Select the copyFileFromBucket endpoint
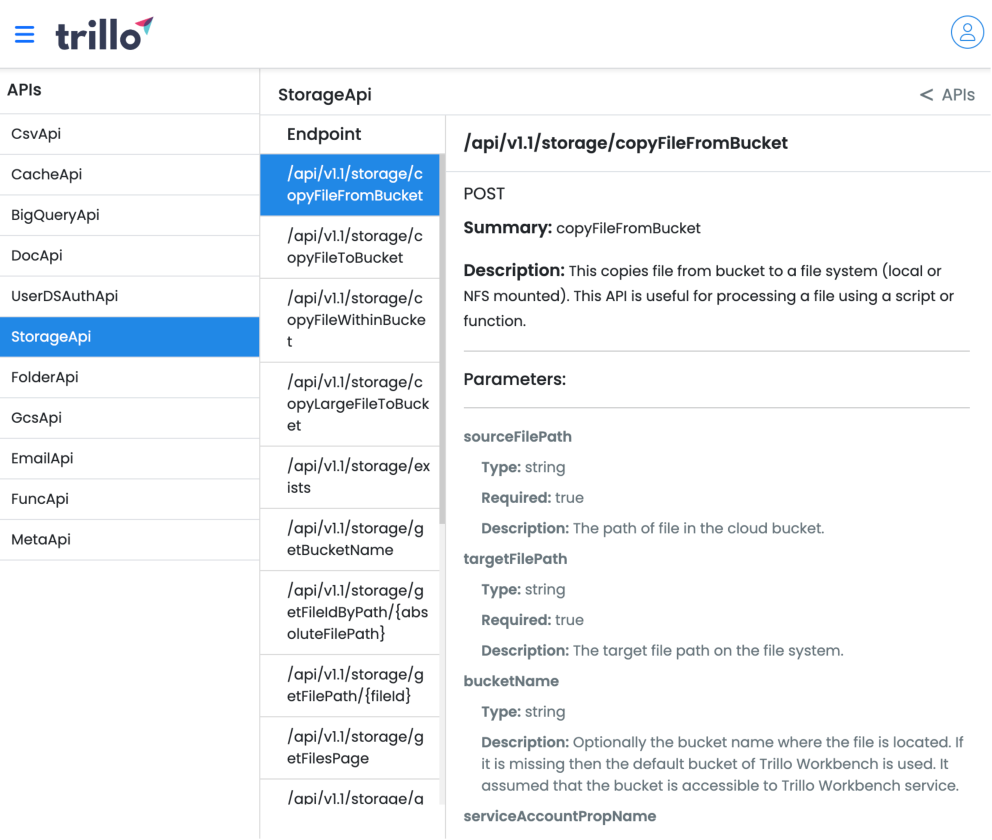 [350, 185]
